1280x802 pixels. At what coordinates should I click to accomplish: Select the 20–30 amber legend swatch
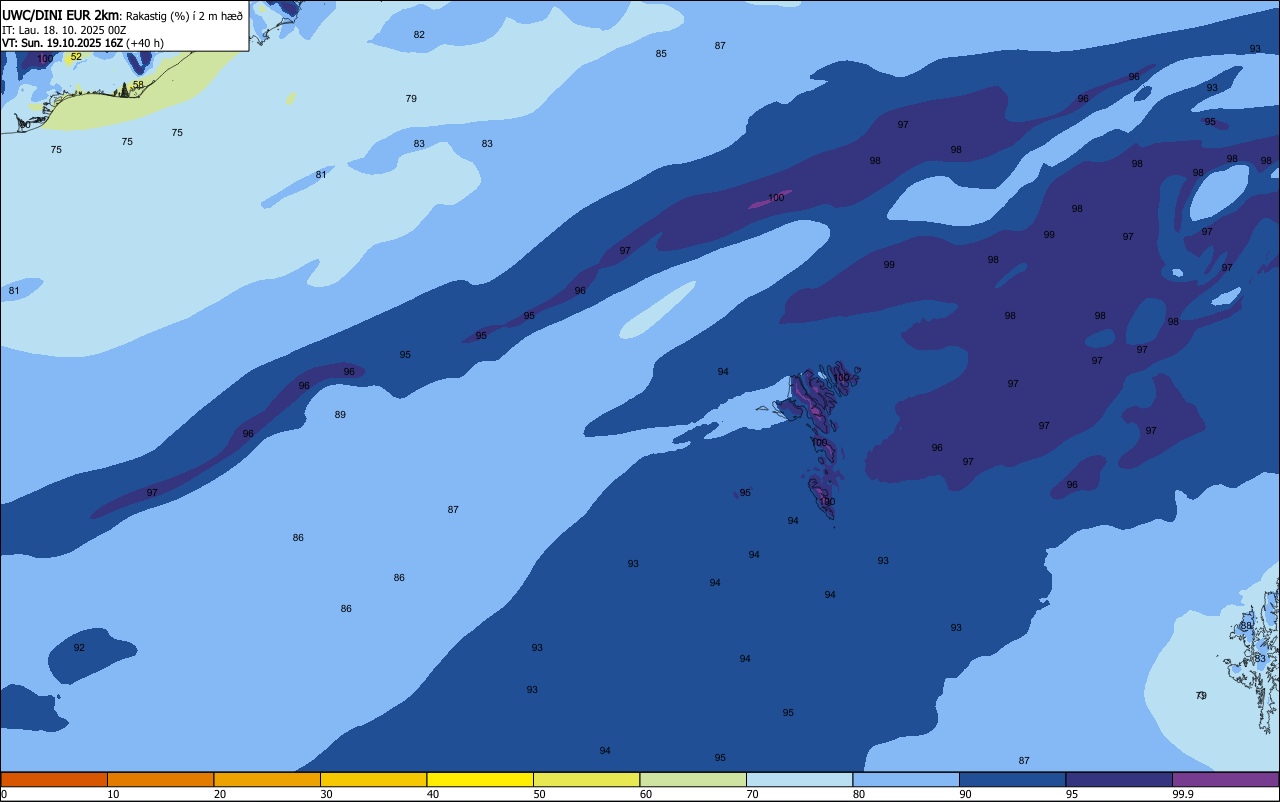(x=267, y=779)
